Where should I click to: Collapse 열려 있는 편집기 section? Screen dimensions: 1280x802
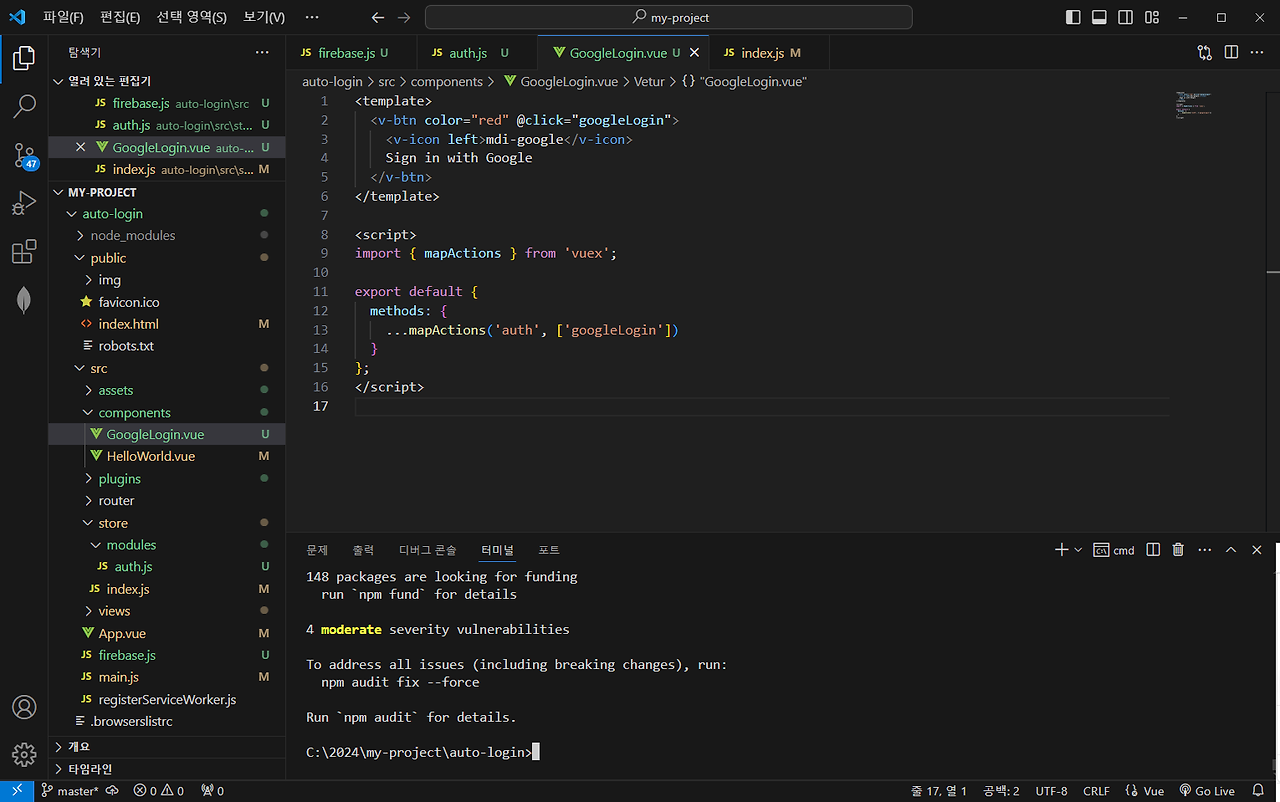[x=167, y=81]
